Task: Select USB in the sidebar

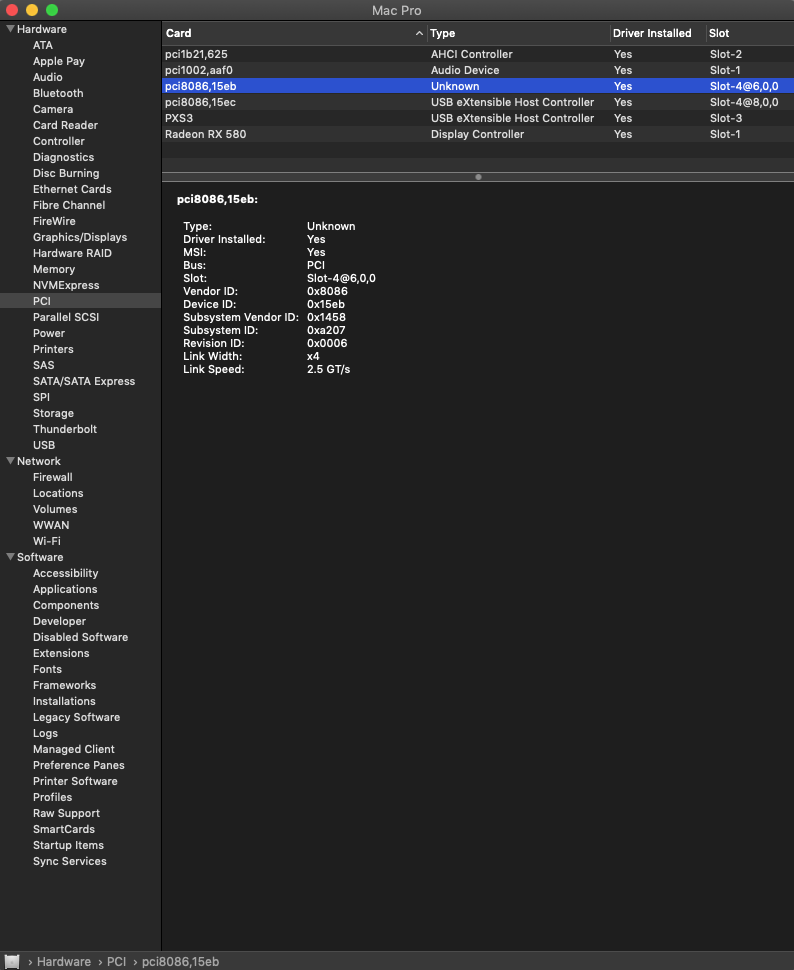Action: 43,445
